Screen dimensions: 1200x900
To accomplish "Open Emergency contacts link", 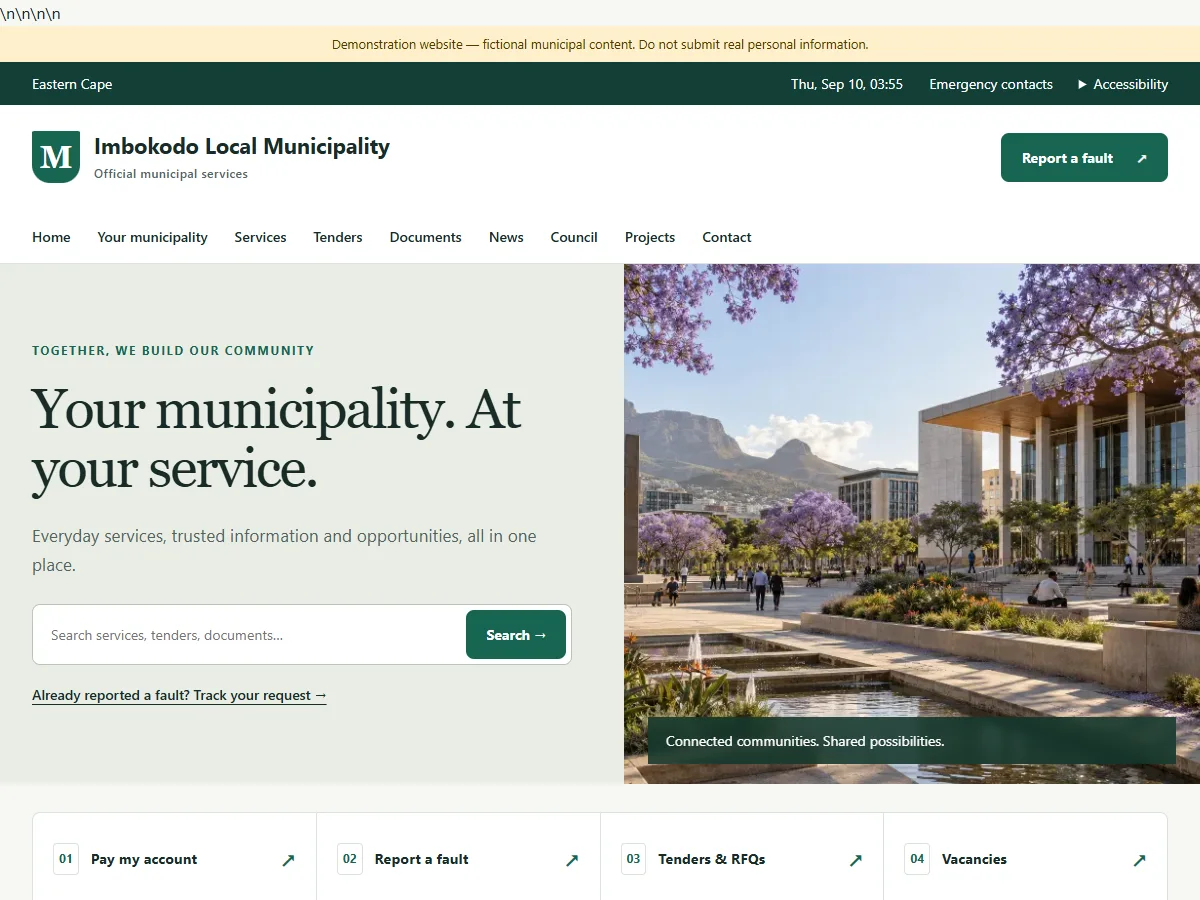I will (991, 84).
